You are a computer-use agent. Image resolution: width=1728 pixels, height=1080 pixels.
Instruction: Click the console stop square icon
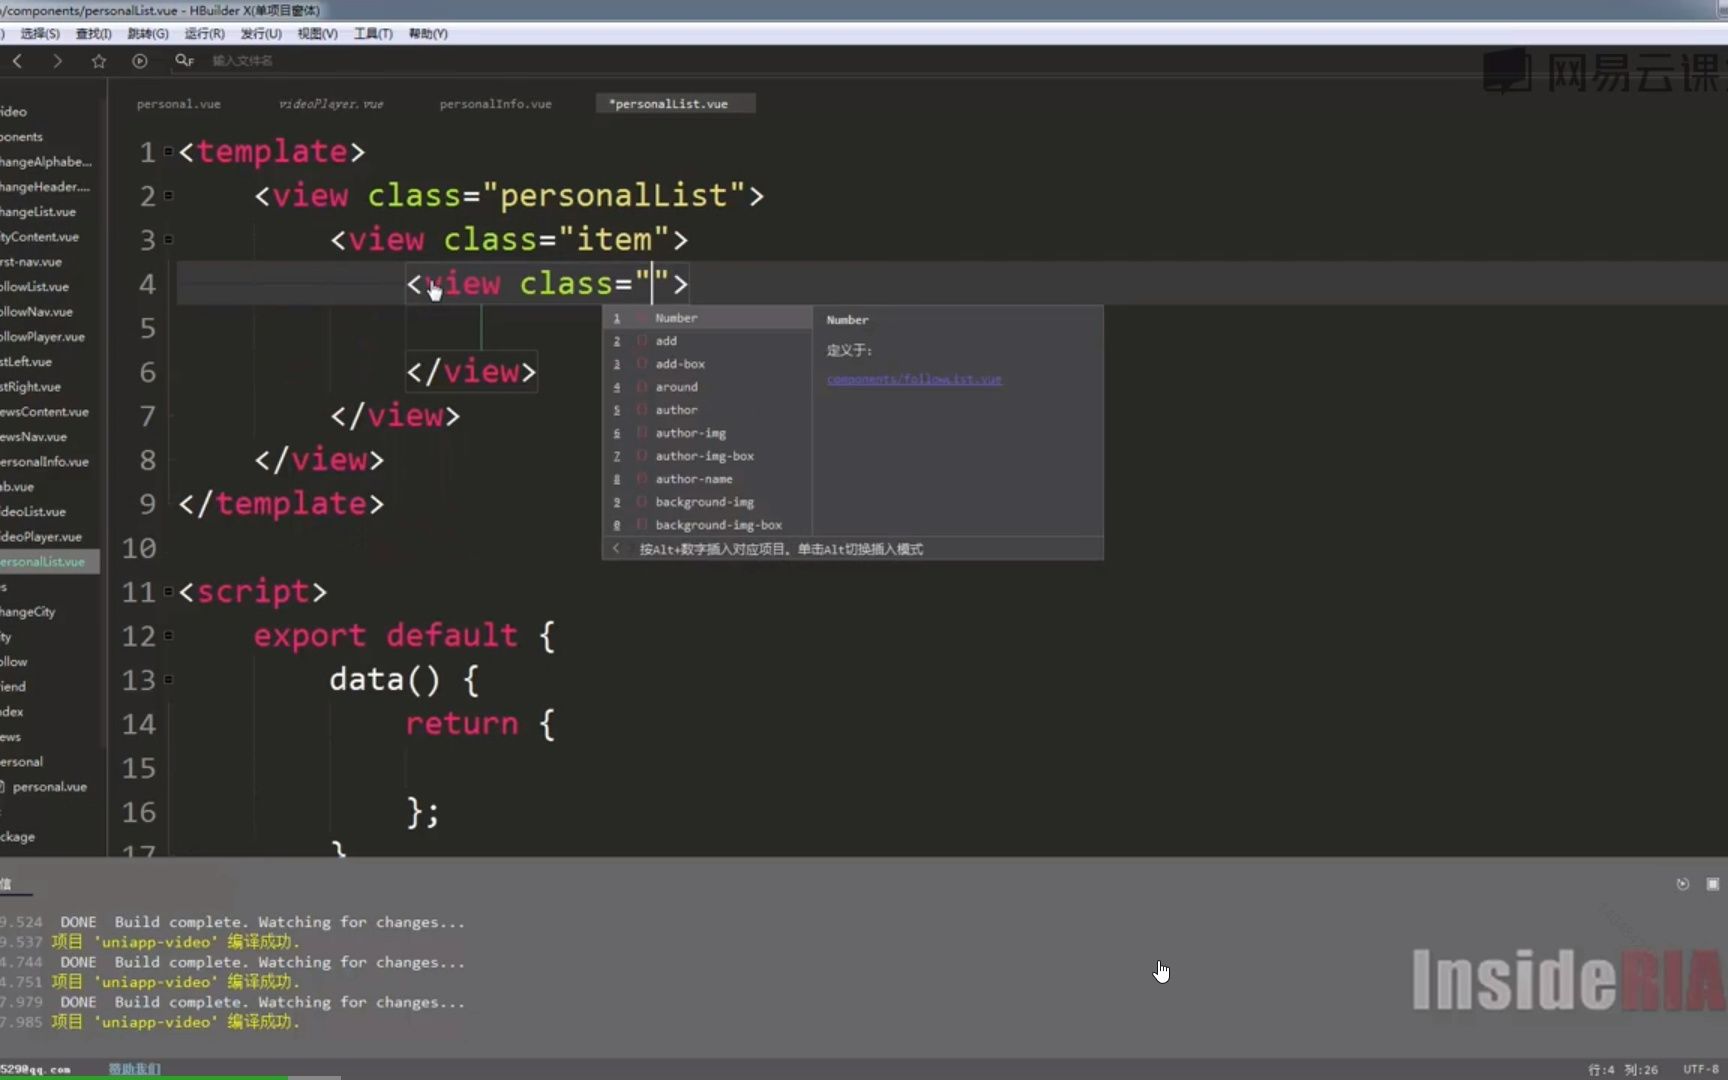pos(1713,884)
